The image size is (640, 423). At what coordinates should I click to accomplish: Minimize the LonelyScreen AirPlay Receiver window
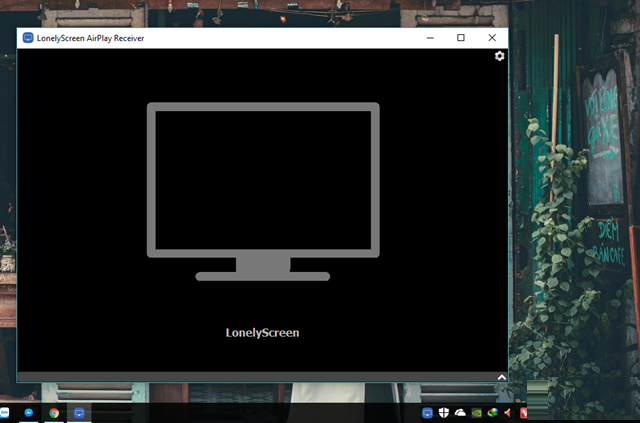[430, 38]
